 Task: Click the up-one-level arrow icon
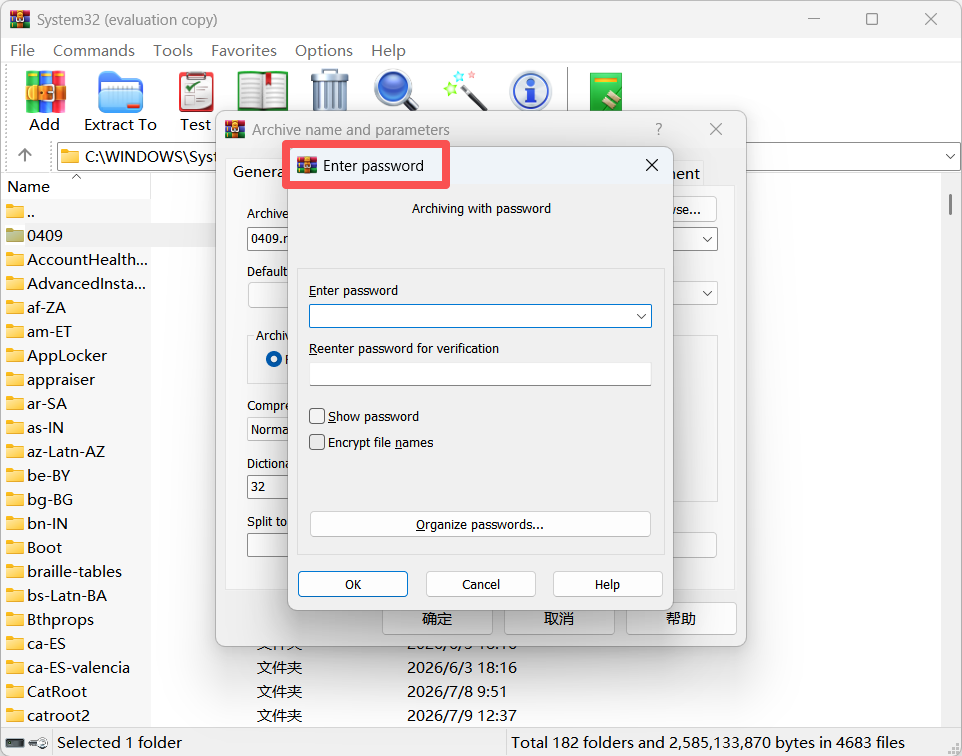(25, 155)
